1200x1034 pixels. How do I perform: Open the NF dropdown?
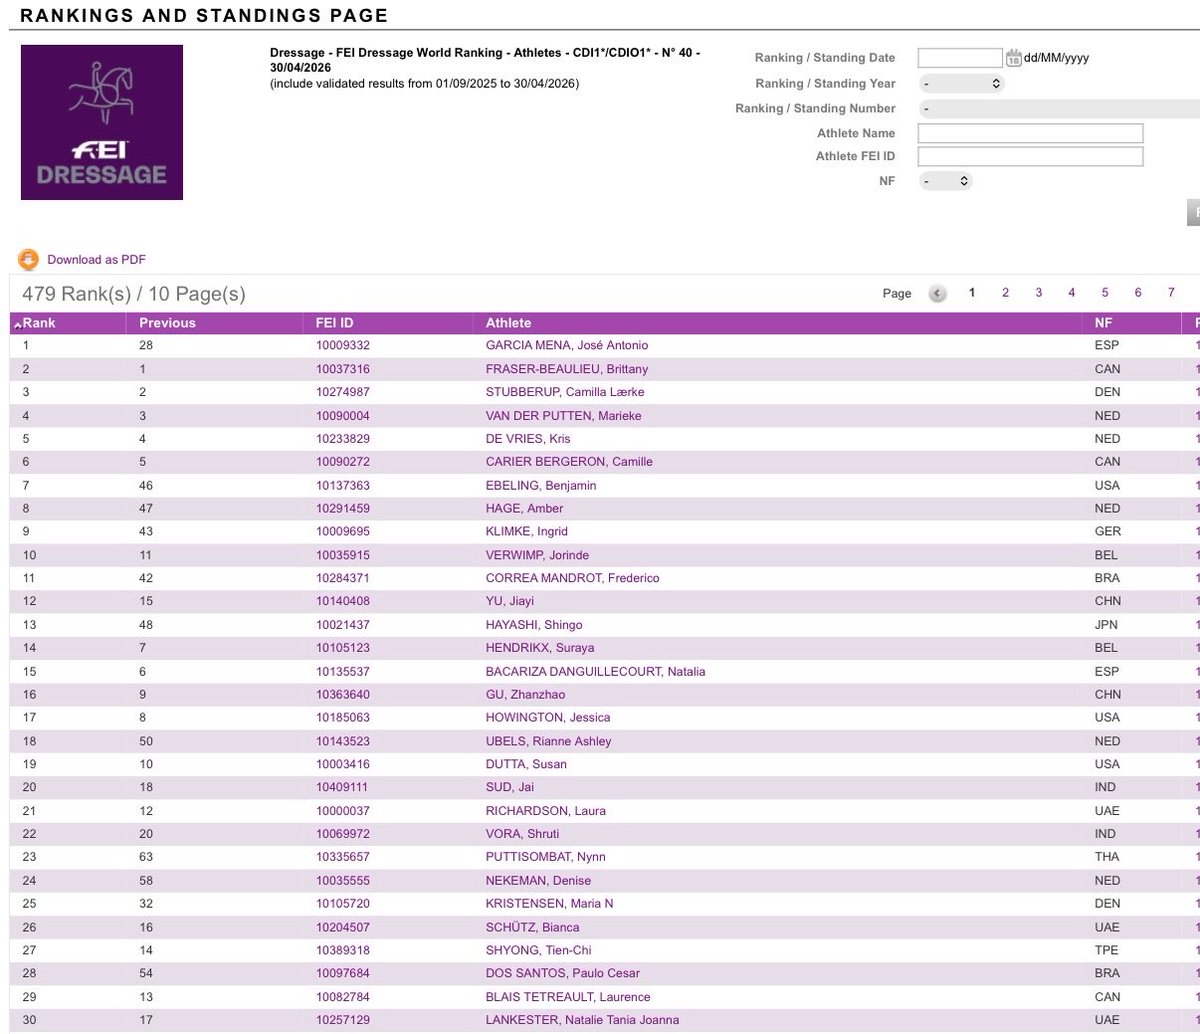pyautogui.click(x=945, y=182)
